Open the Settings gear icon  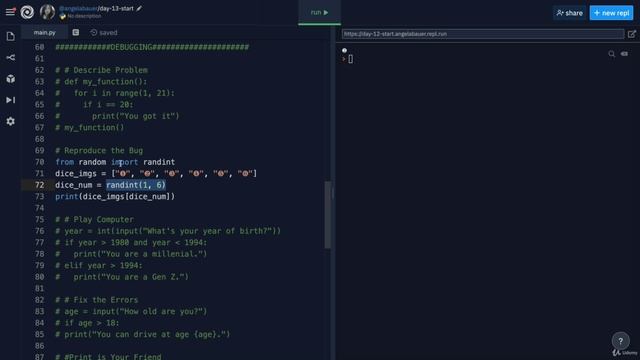point(11,121)
